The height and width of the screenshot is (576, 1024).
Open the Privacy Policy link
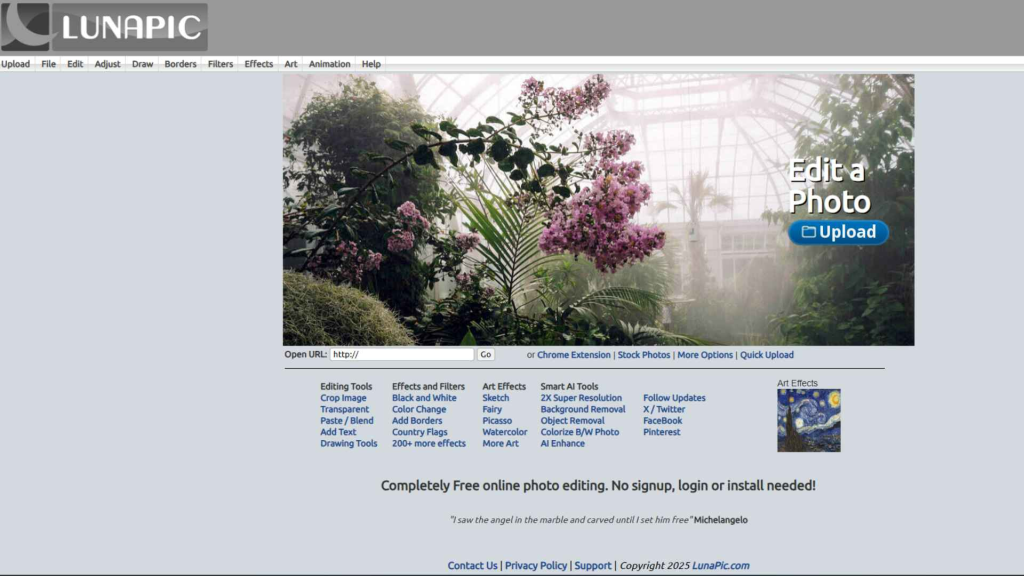coord(535,566)
